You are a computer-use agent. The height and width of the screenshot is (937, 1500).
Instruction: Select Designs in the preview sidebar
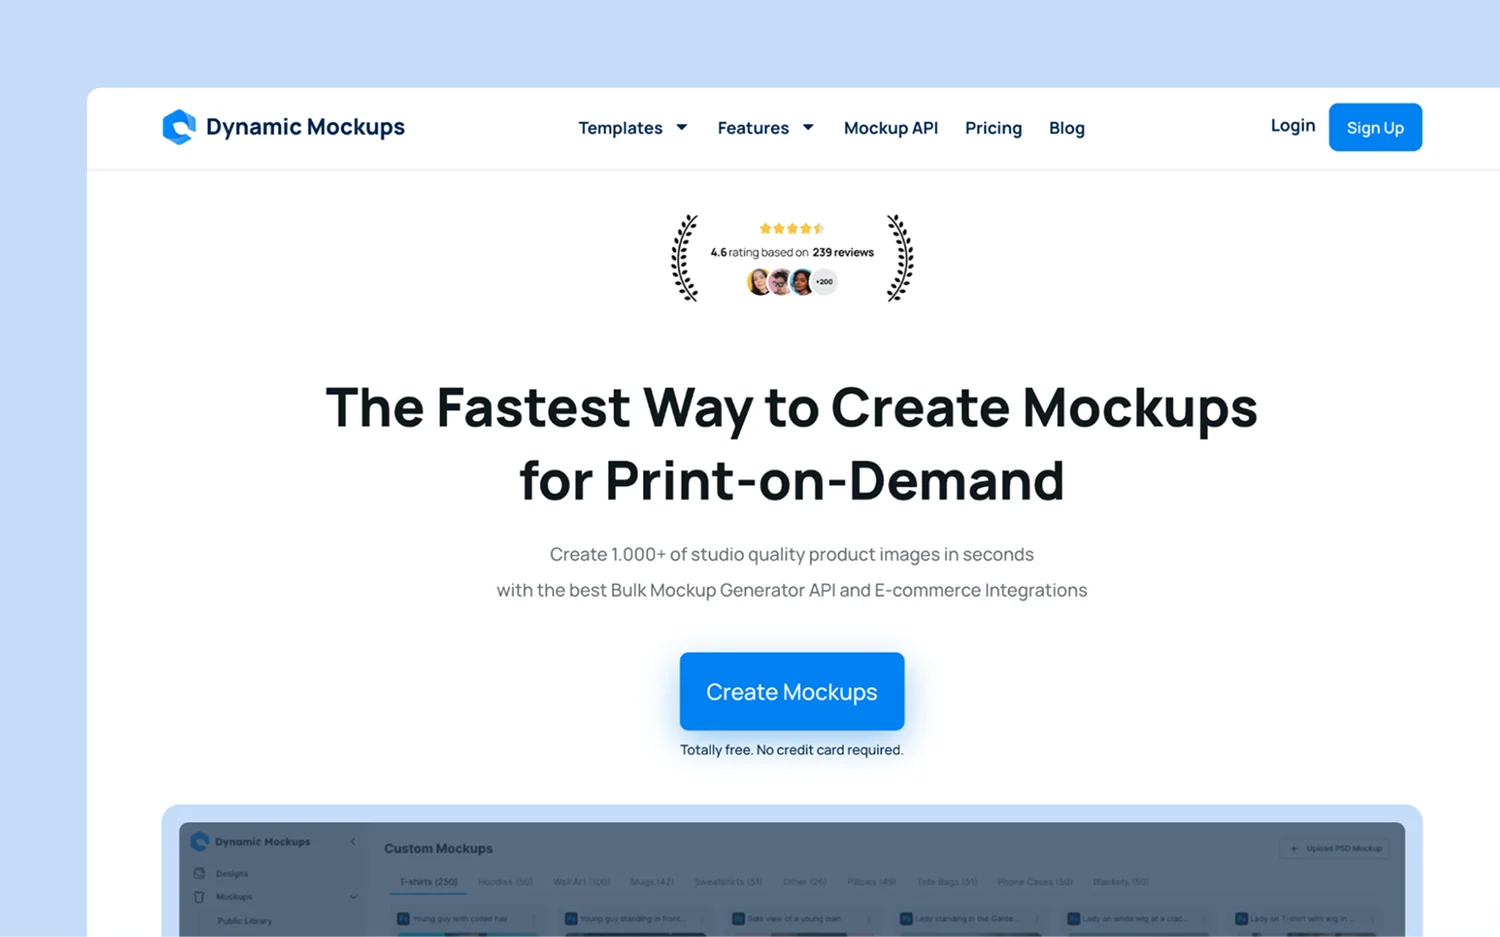[232, 873]
